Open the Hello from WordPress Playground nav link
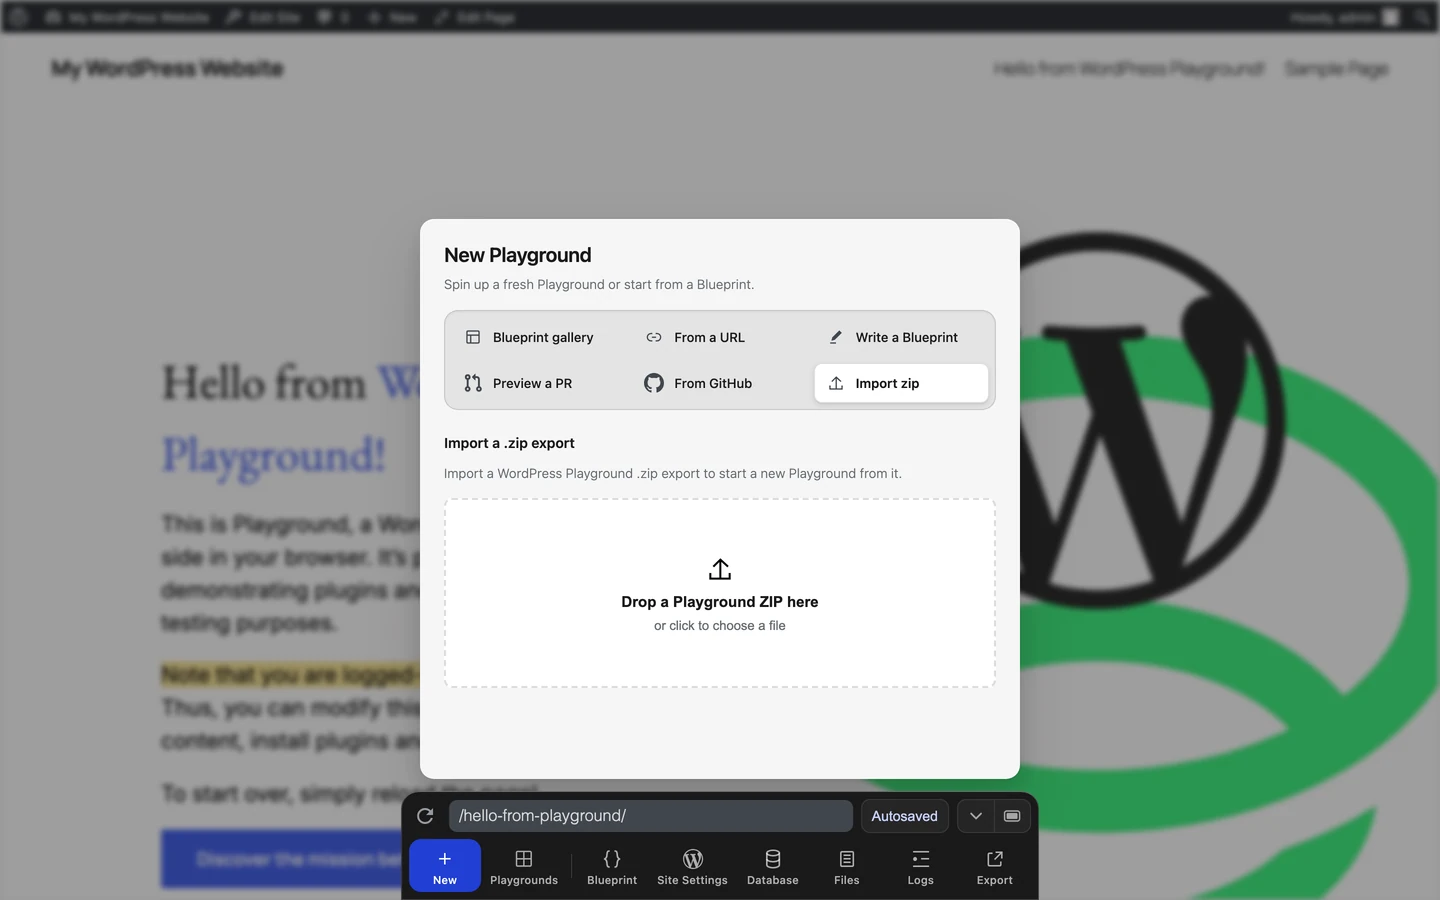 (x=1129, y=69)
